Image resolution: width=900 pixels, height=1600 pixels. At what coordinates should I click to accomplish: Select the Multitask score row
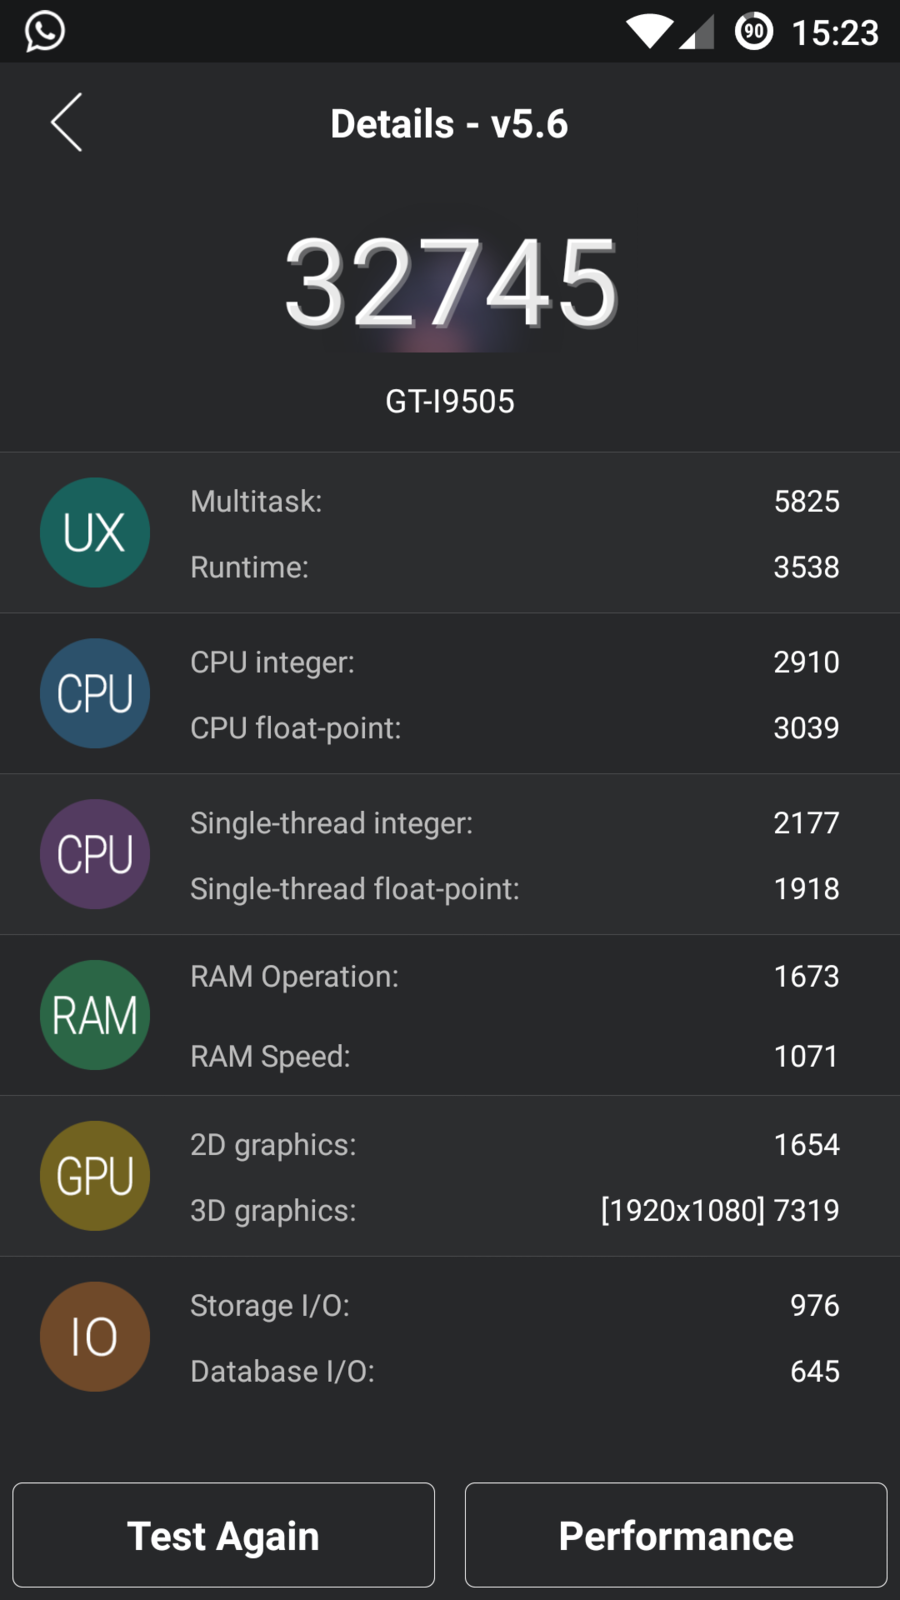[514, 501]
